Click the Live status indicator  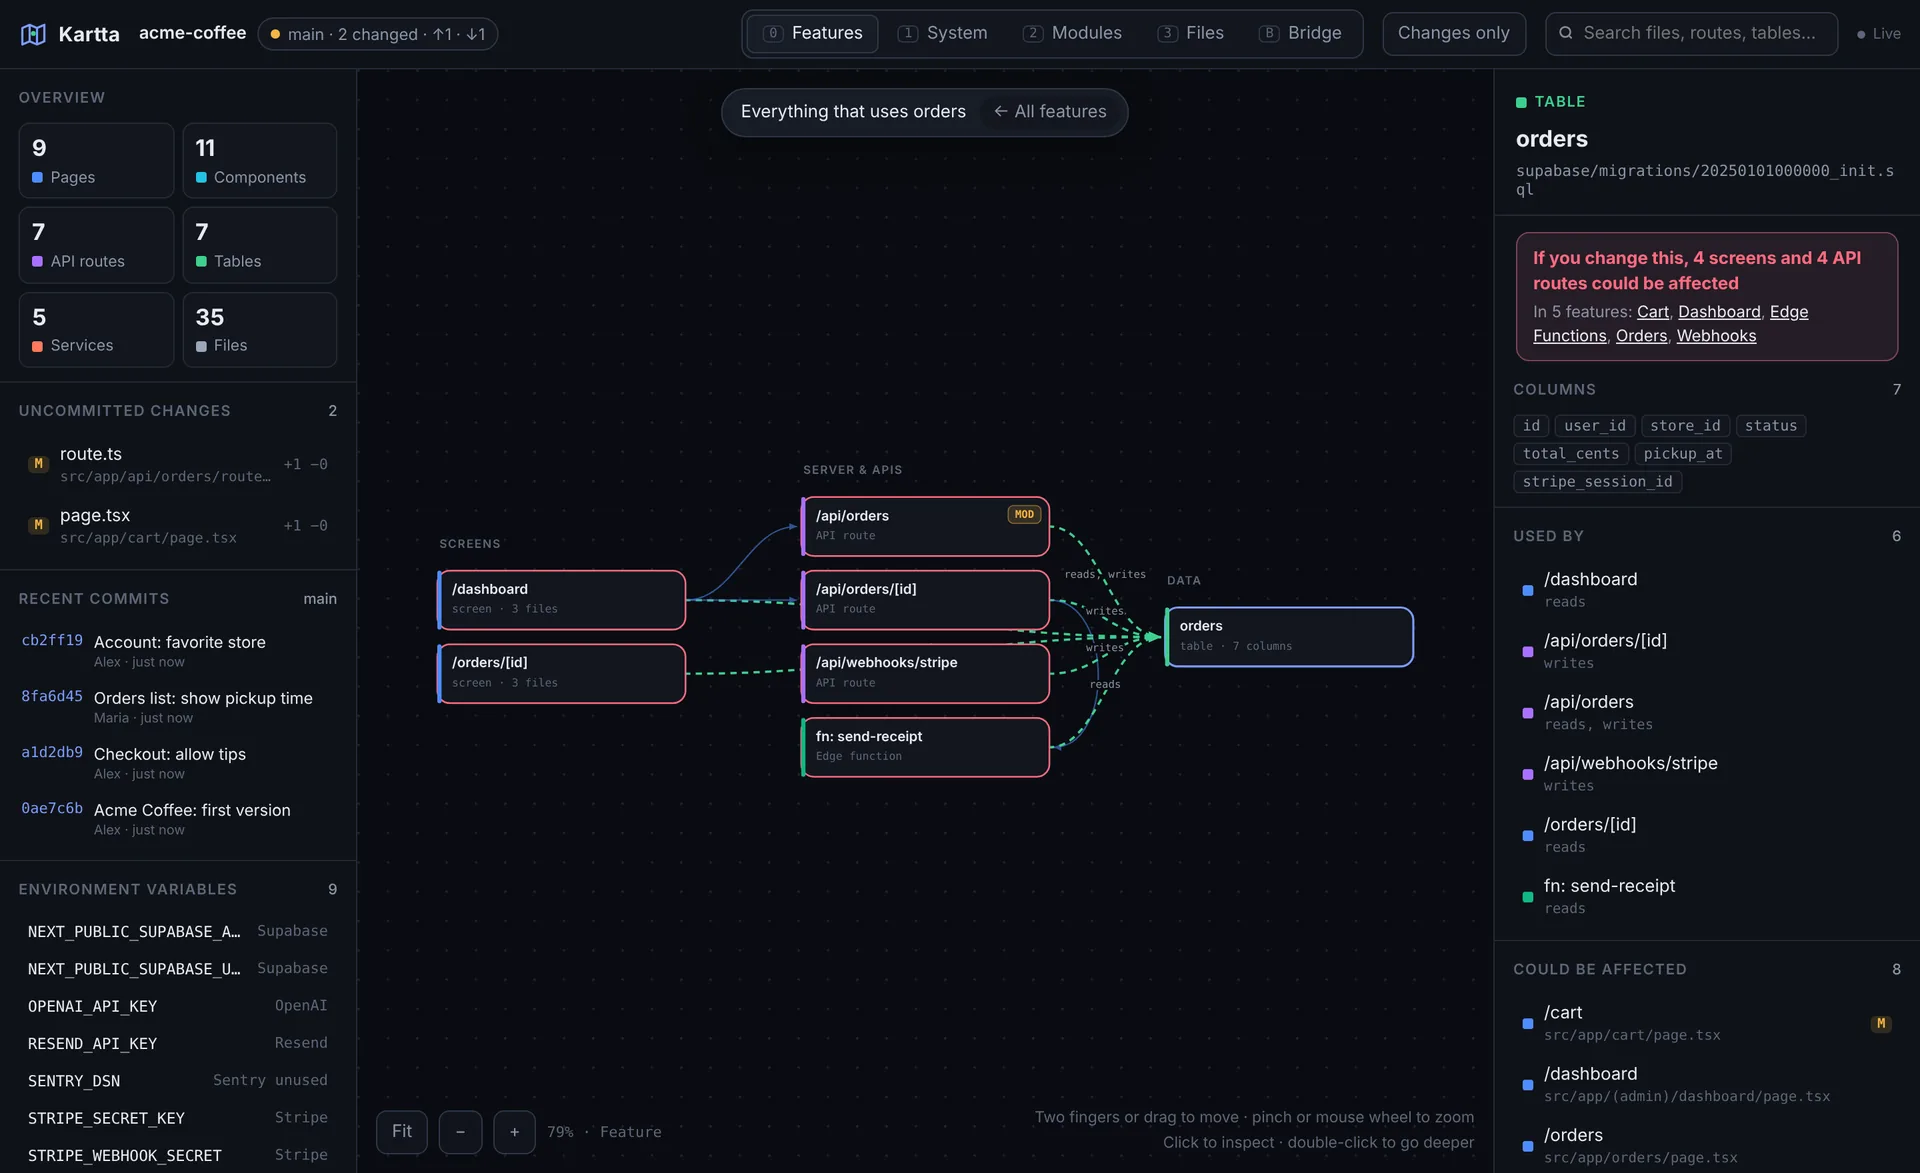click(1879, 34)
